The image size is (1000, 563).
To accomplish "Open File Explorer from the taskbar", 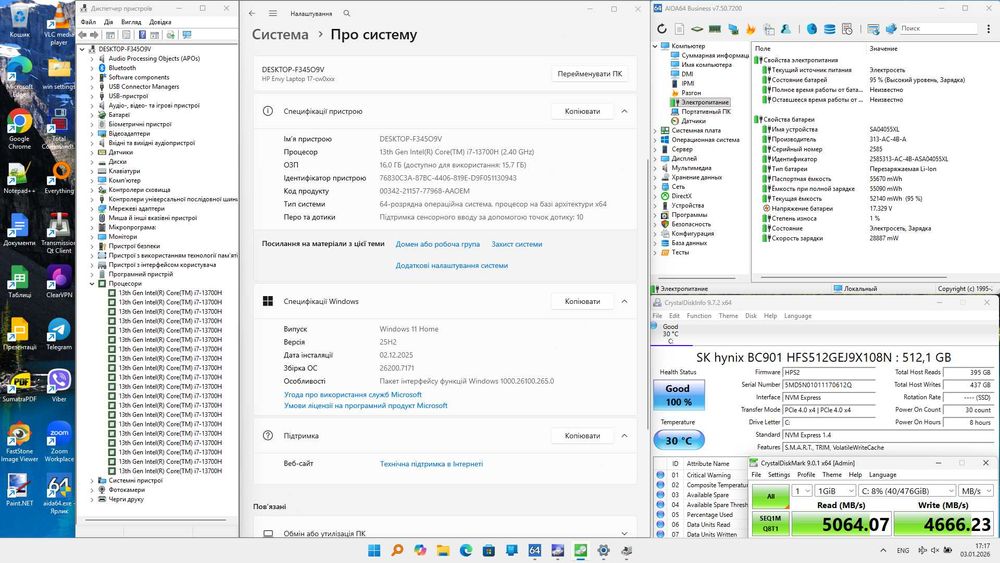I will 443,550.
